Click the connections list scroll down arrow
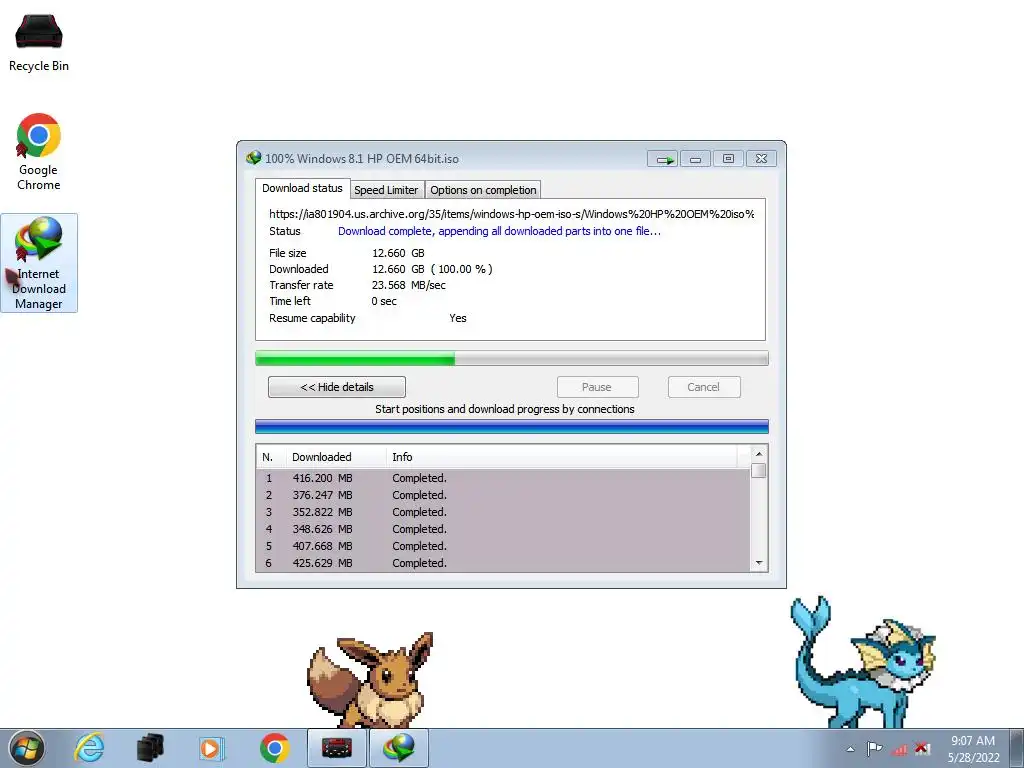The height and width of the screenshot is (768, 1024). [x=758, y=563]
